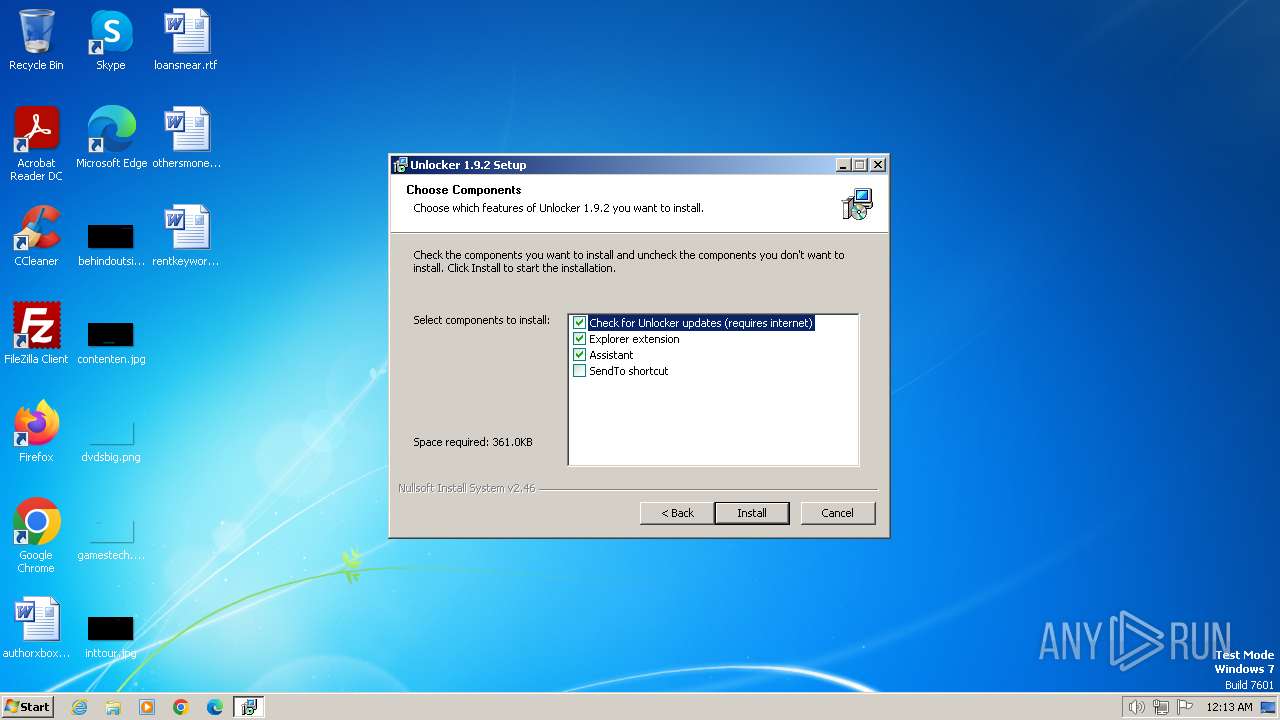Screen dimensions: 1280x720
Task: Open Microsoft Edge desktop shortcut
Action: point(111,137)
